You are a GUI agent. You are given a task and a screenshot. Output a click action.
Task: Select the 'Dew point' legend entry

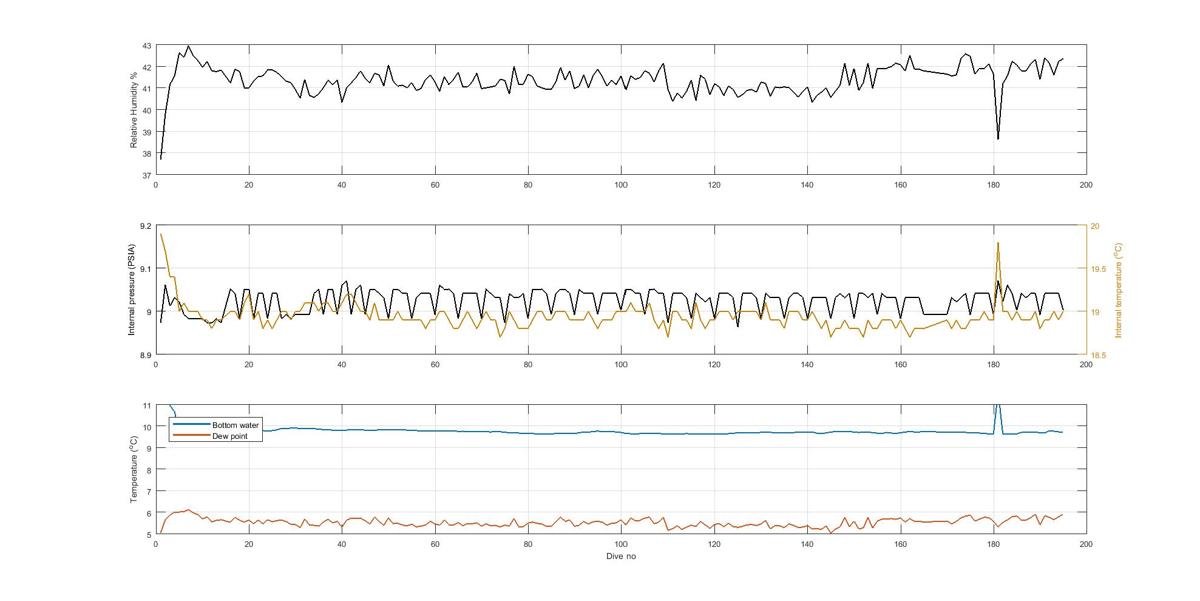229,435
